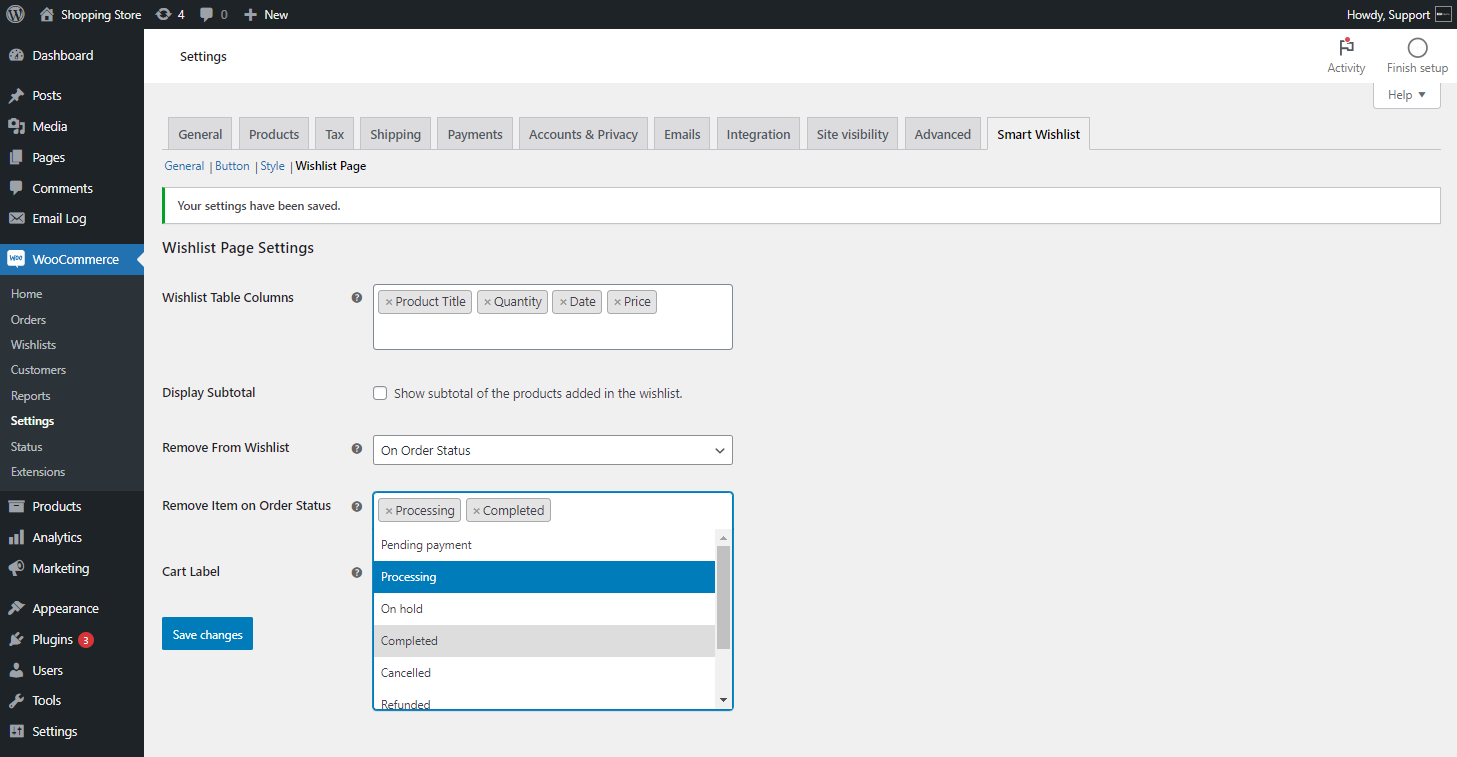Go to Wishlists submenu
The height and width of the screenshot is (757, 1457).
[33, 345]
